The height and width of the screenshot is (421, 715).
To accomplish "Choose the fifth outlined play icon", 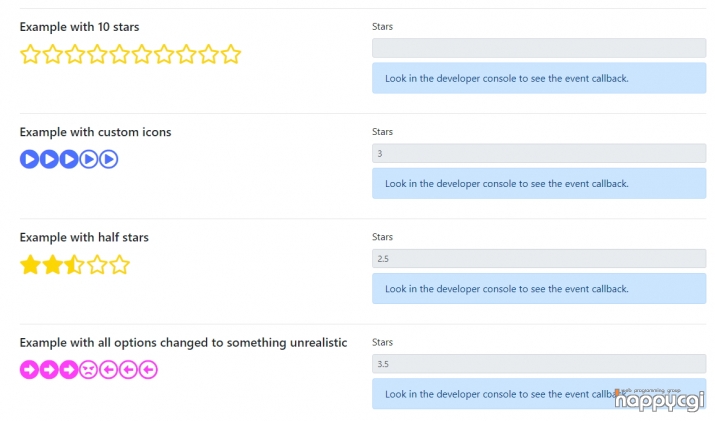I will click(x=109, y=159).
